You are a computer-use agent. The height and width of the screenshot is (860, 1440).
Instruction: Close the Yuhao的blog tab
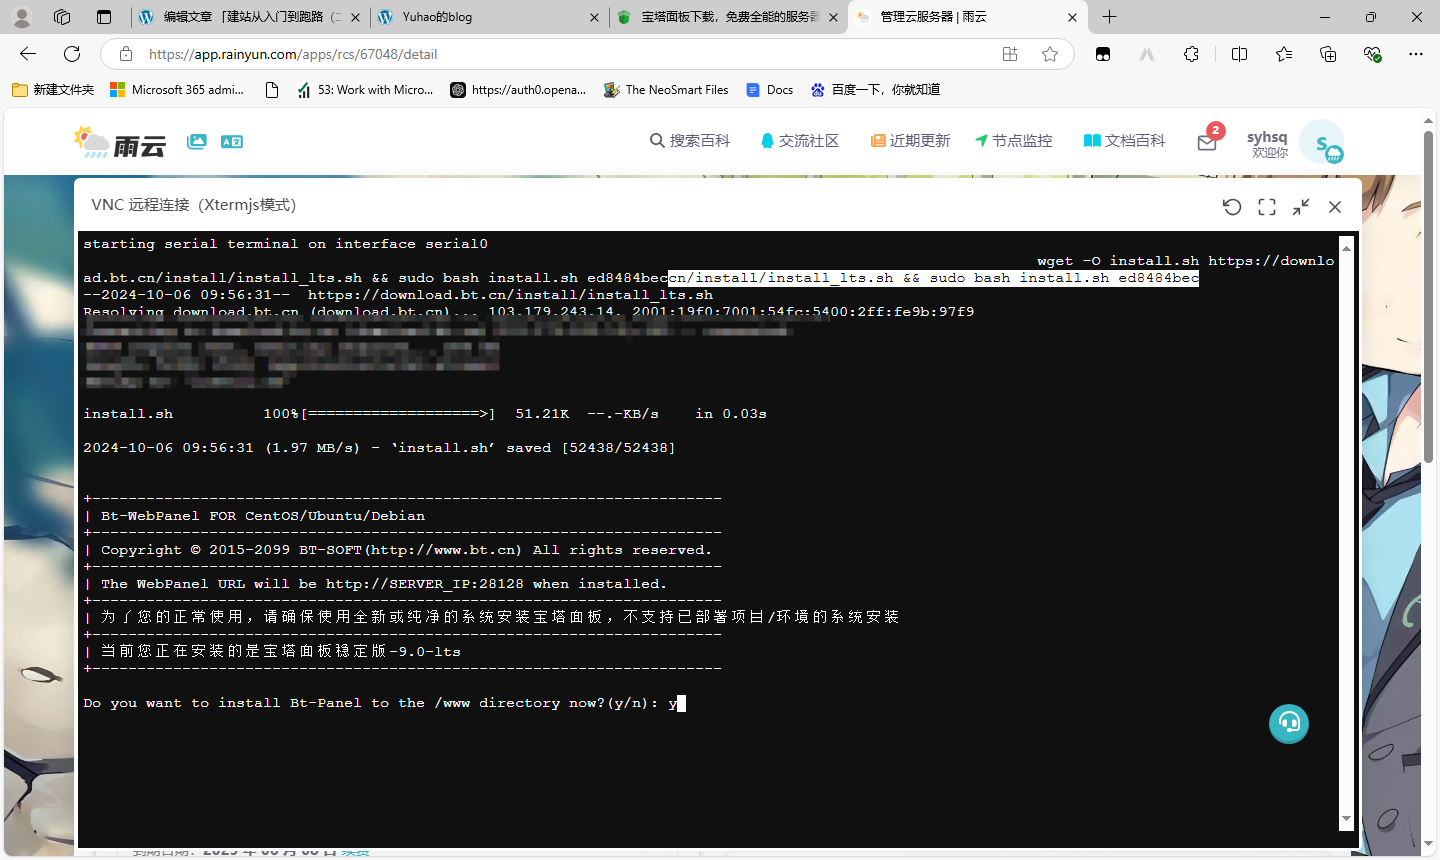[x=594, y=17]
